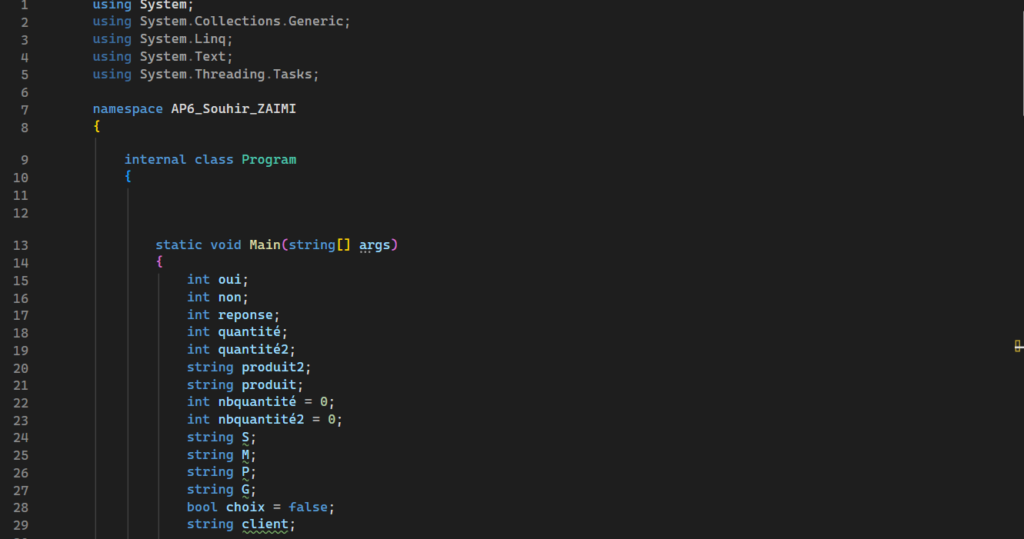The height and width of the screenshot is (539, 1024).
Task: Click the opening brace under Main method
Action: pyautogui.click(x=159, y=262)
